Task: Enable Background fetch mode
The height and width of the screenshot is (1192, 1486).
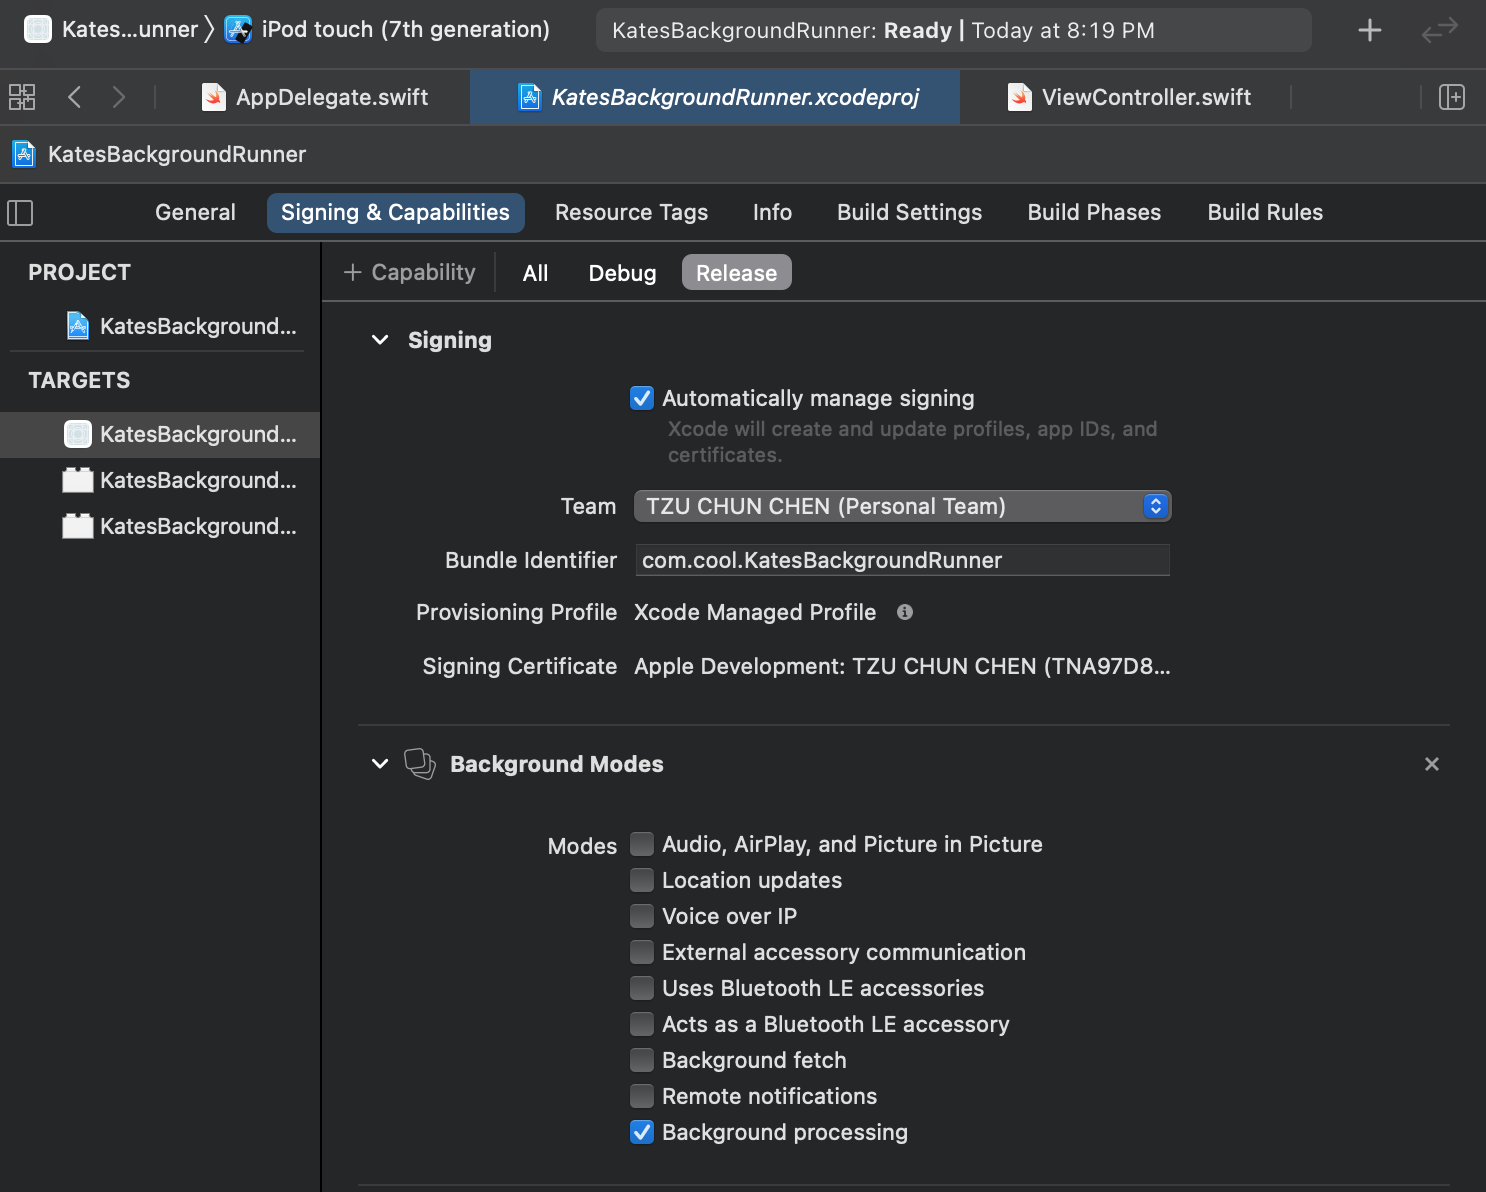Action: (642, 1061)
